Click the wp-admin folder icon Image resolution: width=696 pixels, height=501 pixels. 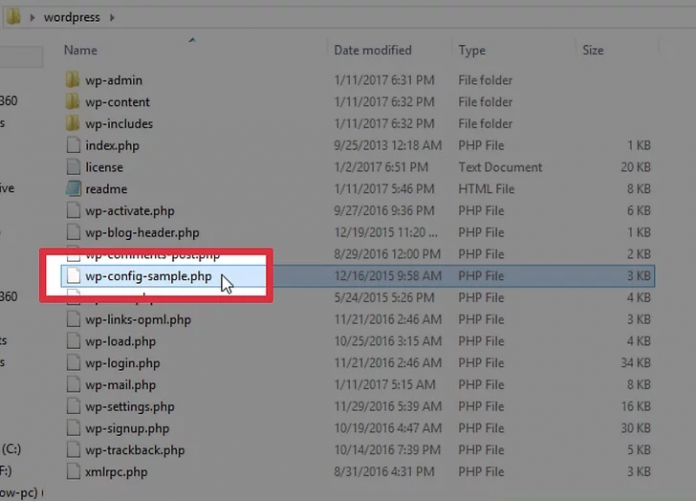(72, 80)
